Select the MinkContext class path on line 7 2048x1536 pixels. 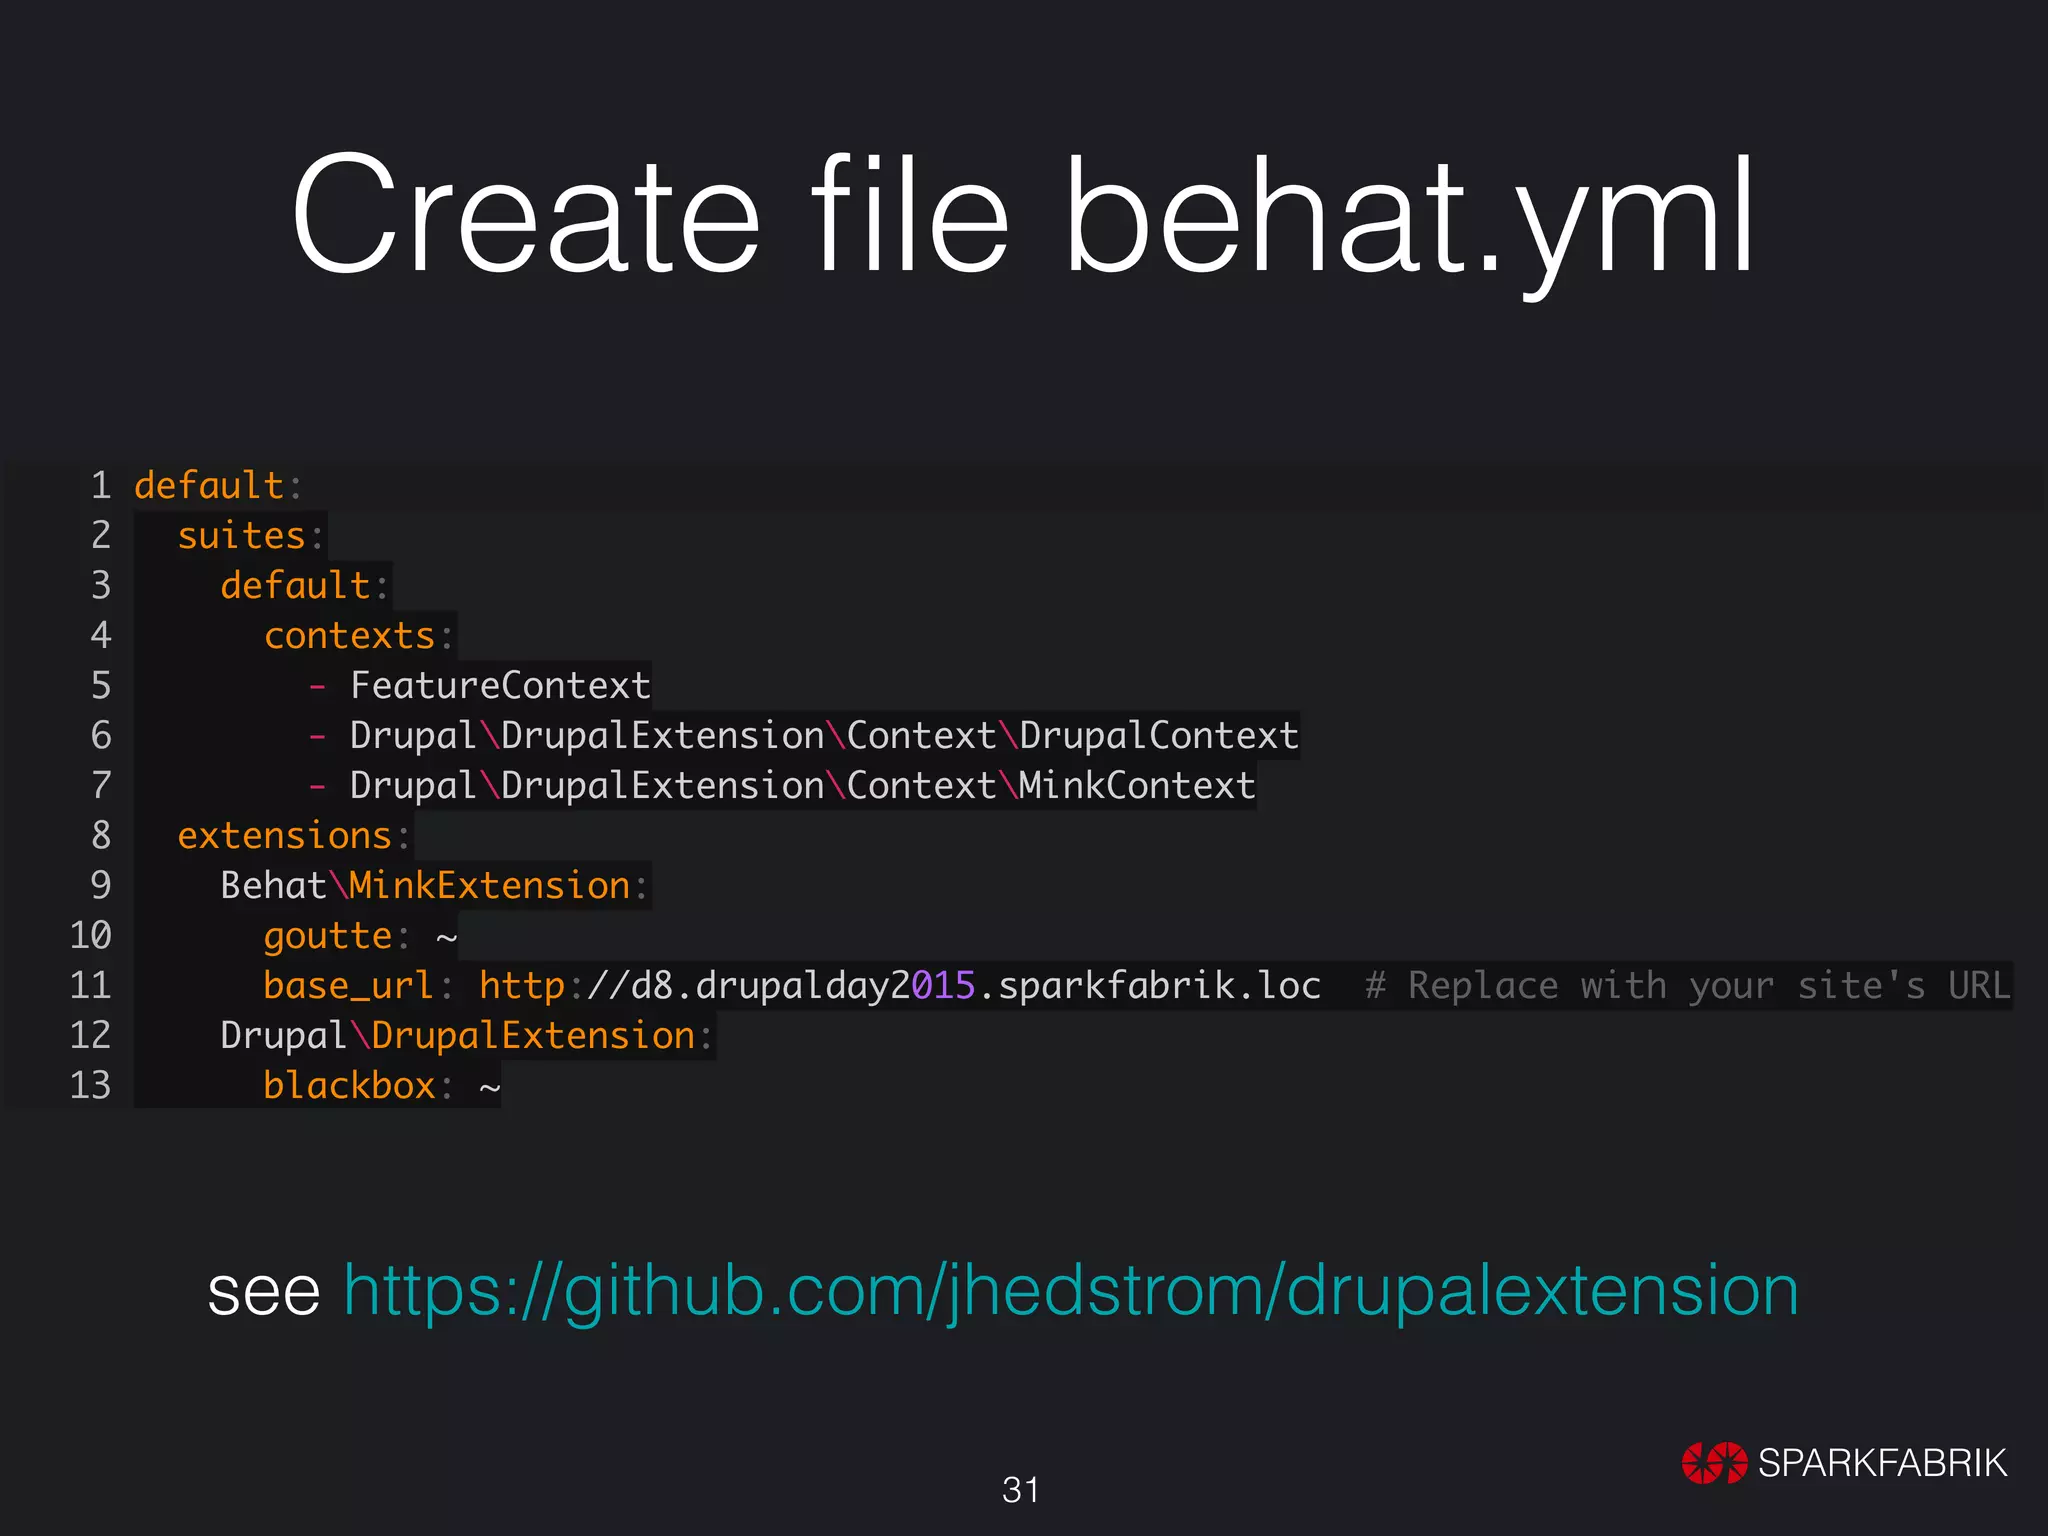[802, 786]
